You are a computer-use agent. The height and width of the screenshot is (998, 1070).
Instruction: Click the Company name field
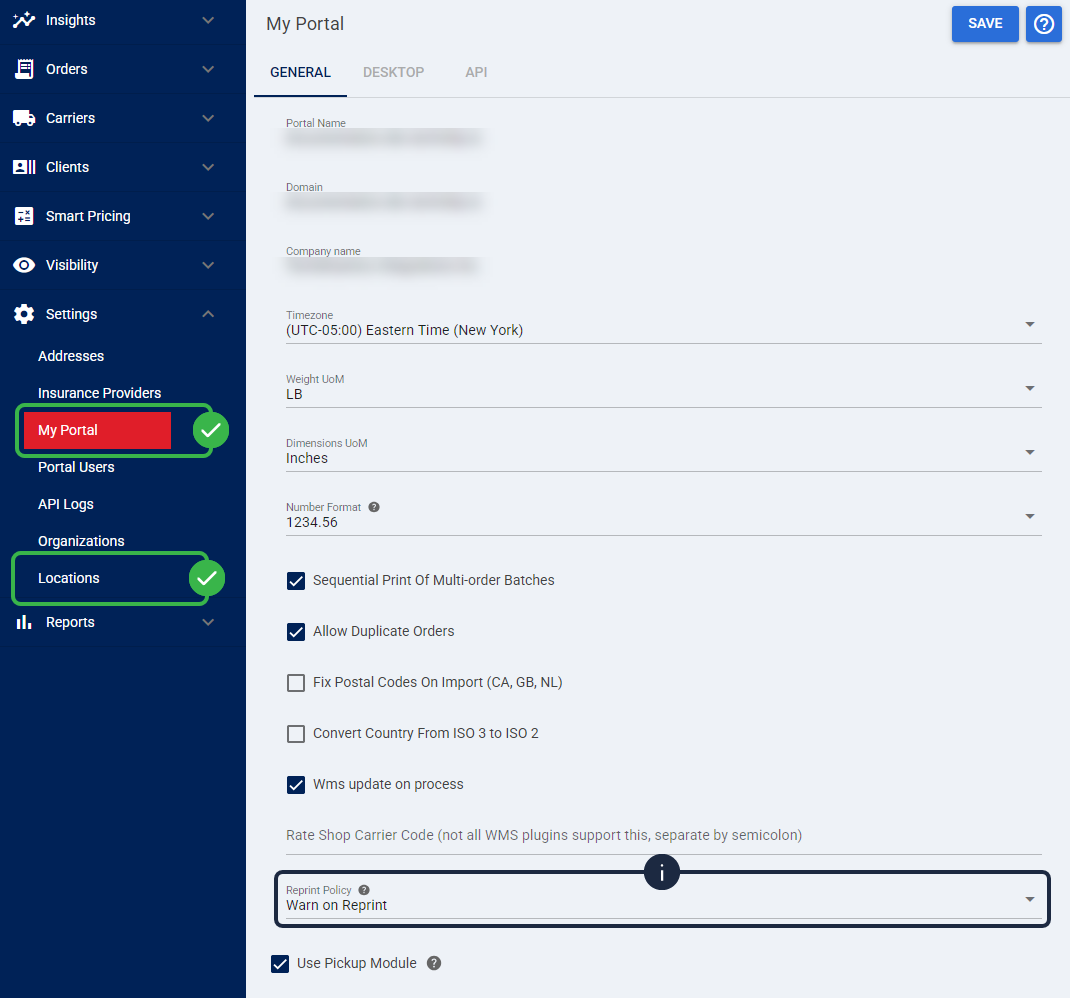tap(384, 262)
